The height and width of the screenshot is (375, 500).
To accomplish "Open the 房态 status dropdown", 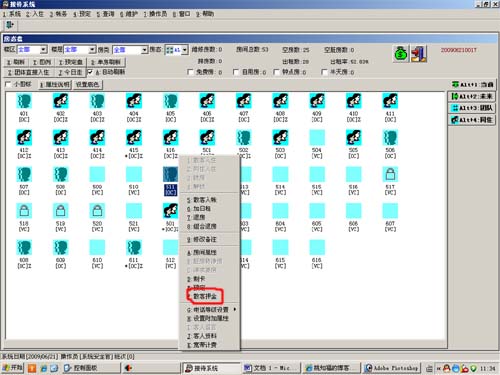I will tap(185, 50).
